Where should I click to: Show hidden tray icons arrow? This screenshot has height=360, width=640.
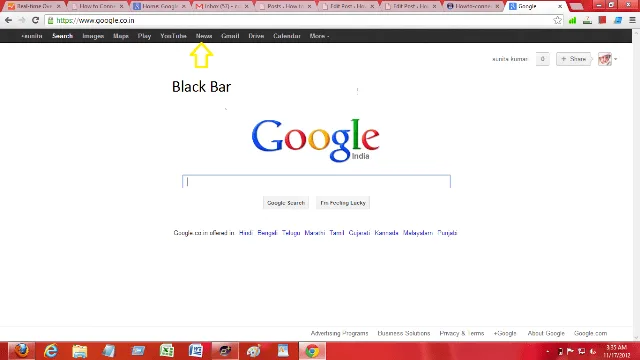coord(548,351)
